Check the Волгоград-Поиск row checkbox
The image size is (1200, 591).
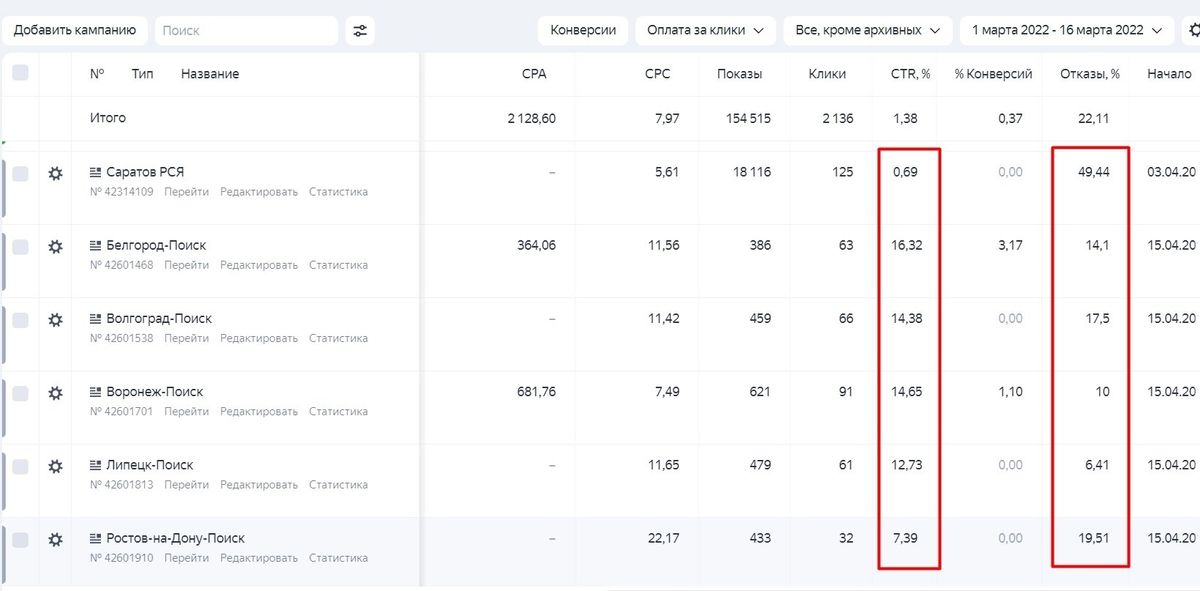[20, 319]
